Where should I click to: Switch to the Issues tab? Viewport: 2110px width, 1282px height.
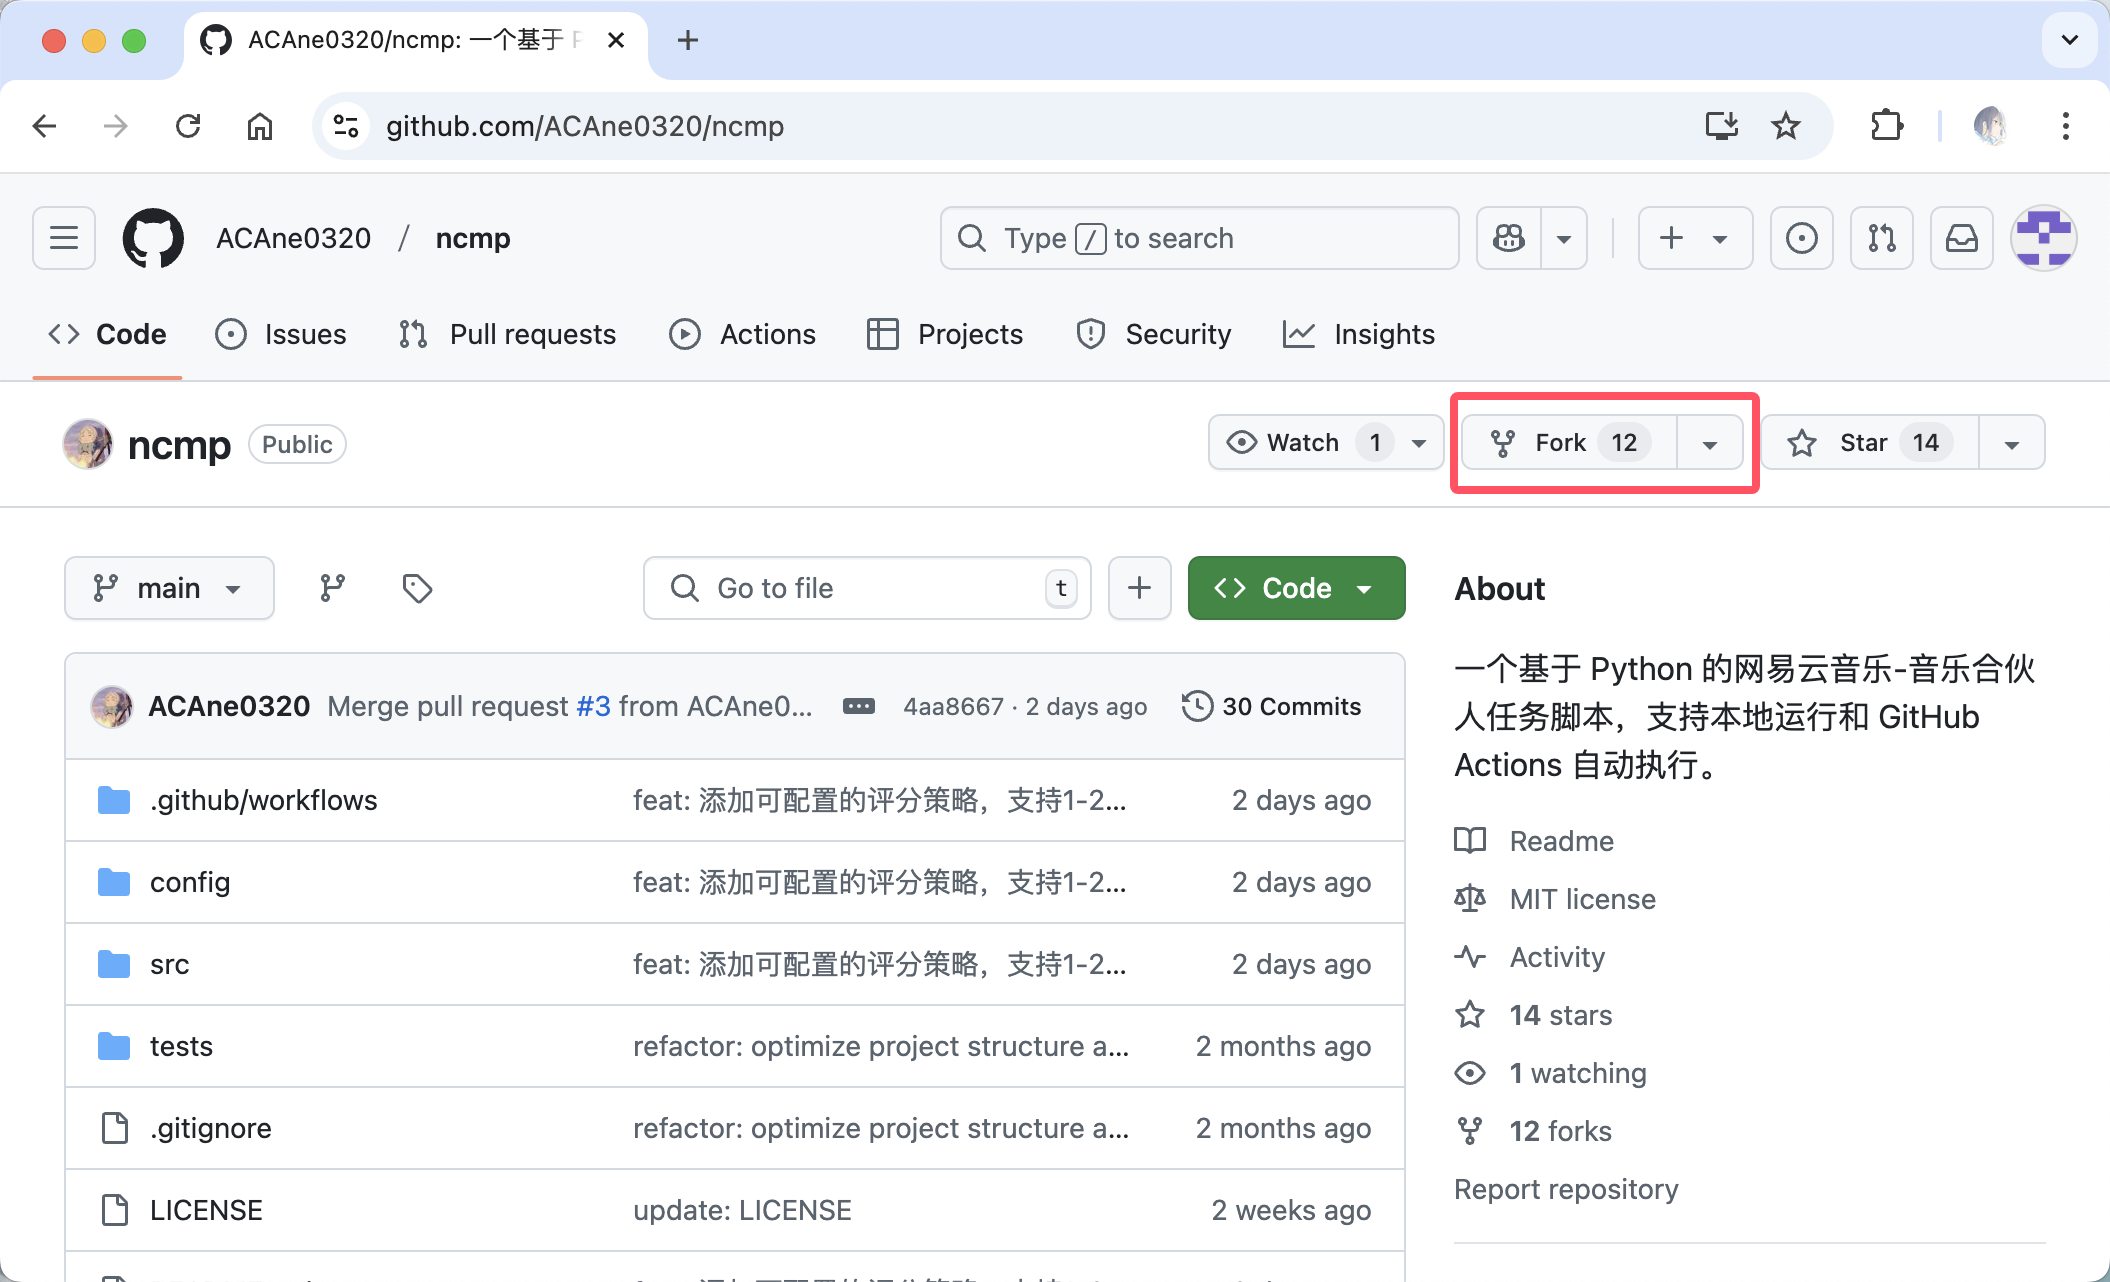coord(281,334)
